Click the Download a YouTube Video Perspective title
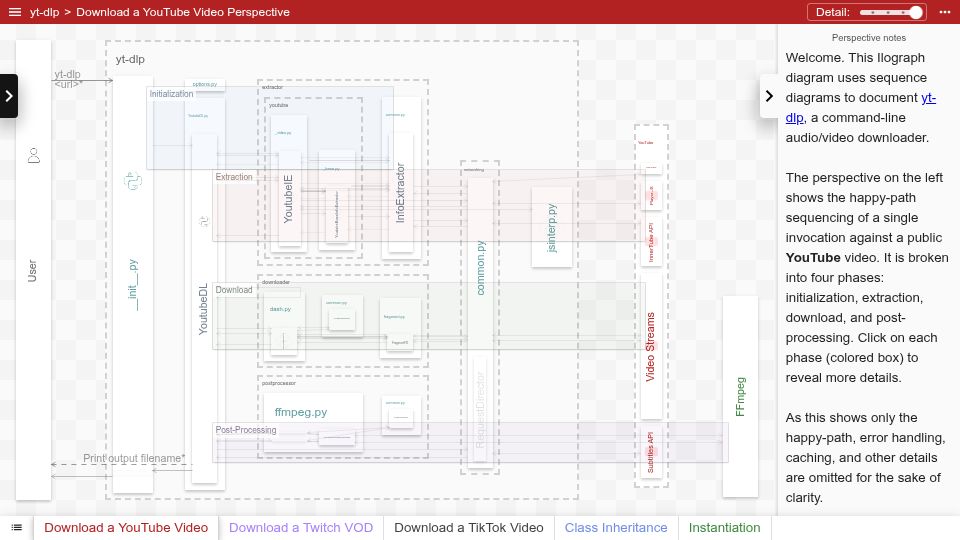Viewport: 960px width, 540px height. [182, 12]
